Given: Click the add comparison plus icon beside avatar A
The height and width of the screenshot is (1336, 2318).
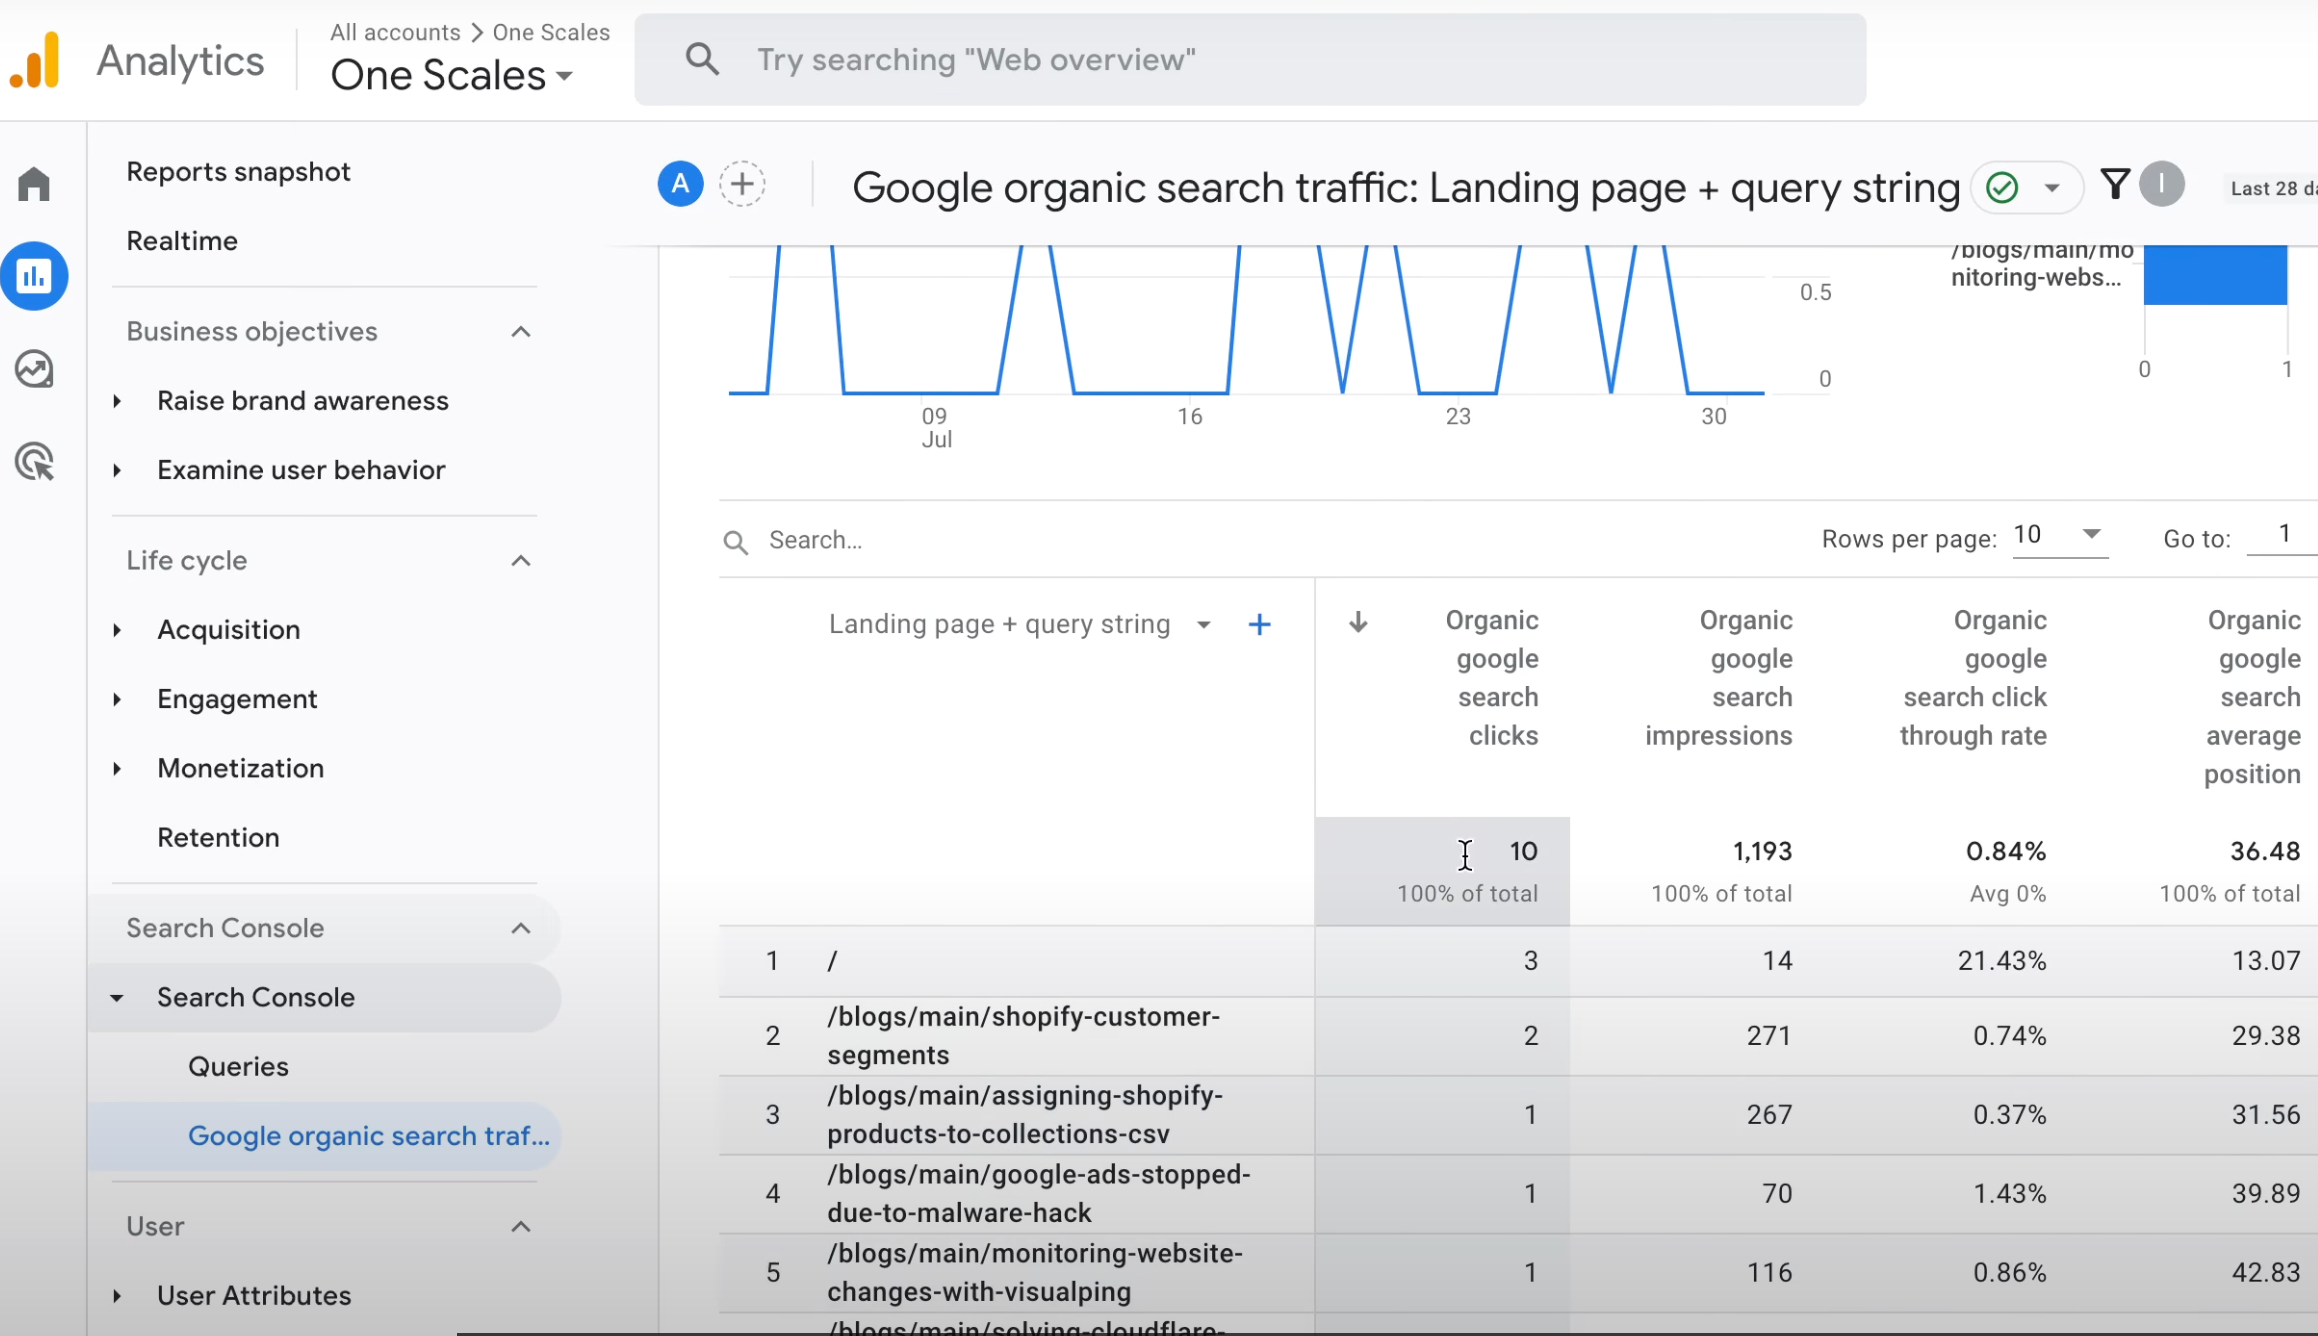Looking at the screenshot, I should 742,183.
